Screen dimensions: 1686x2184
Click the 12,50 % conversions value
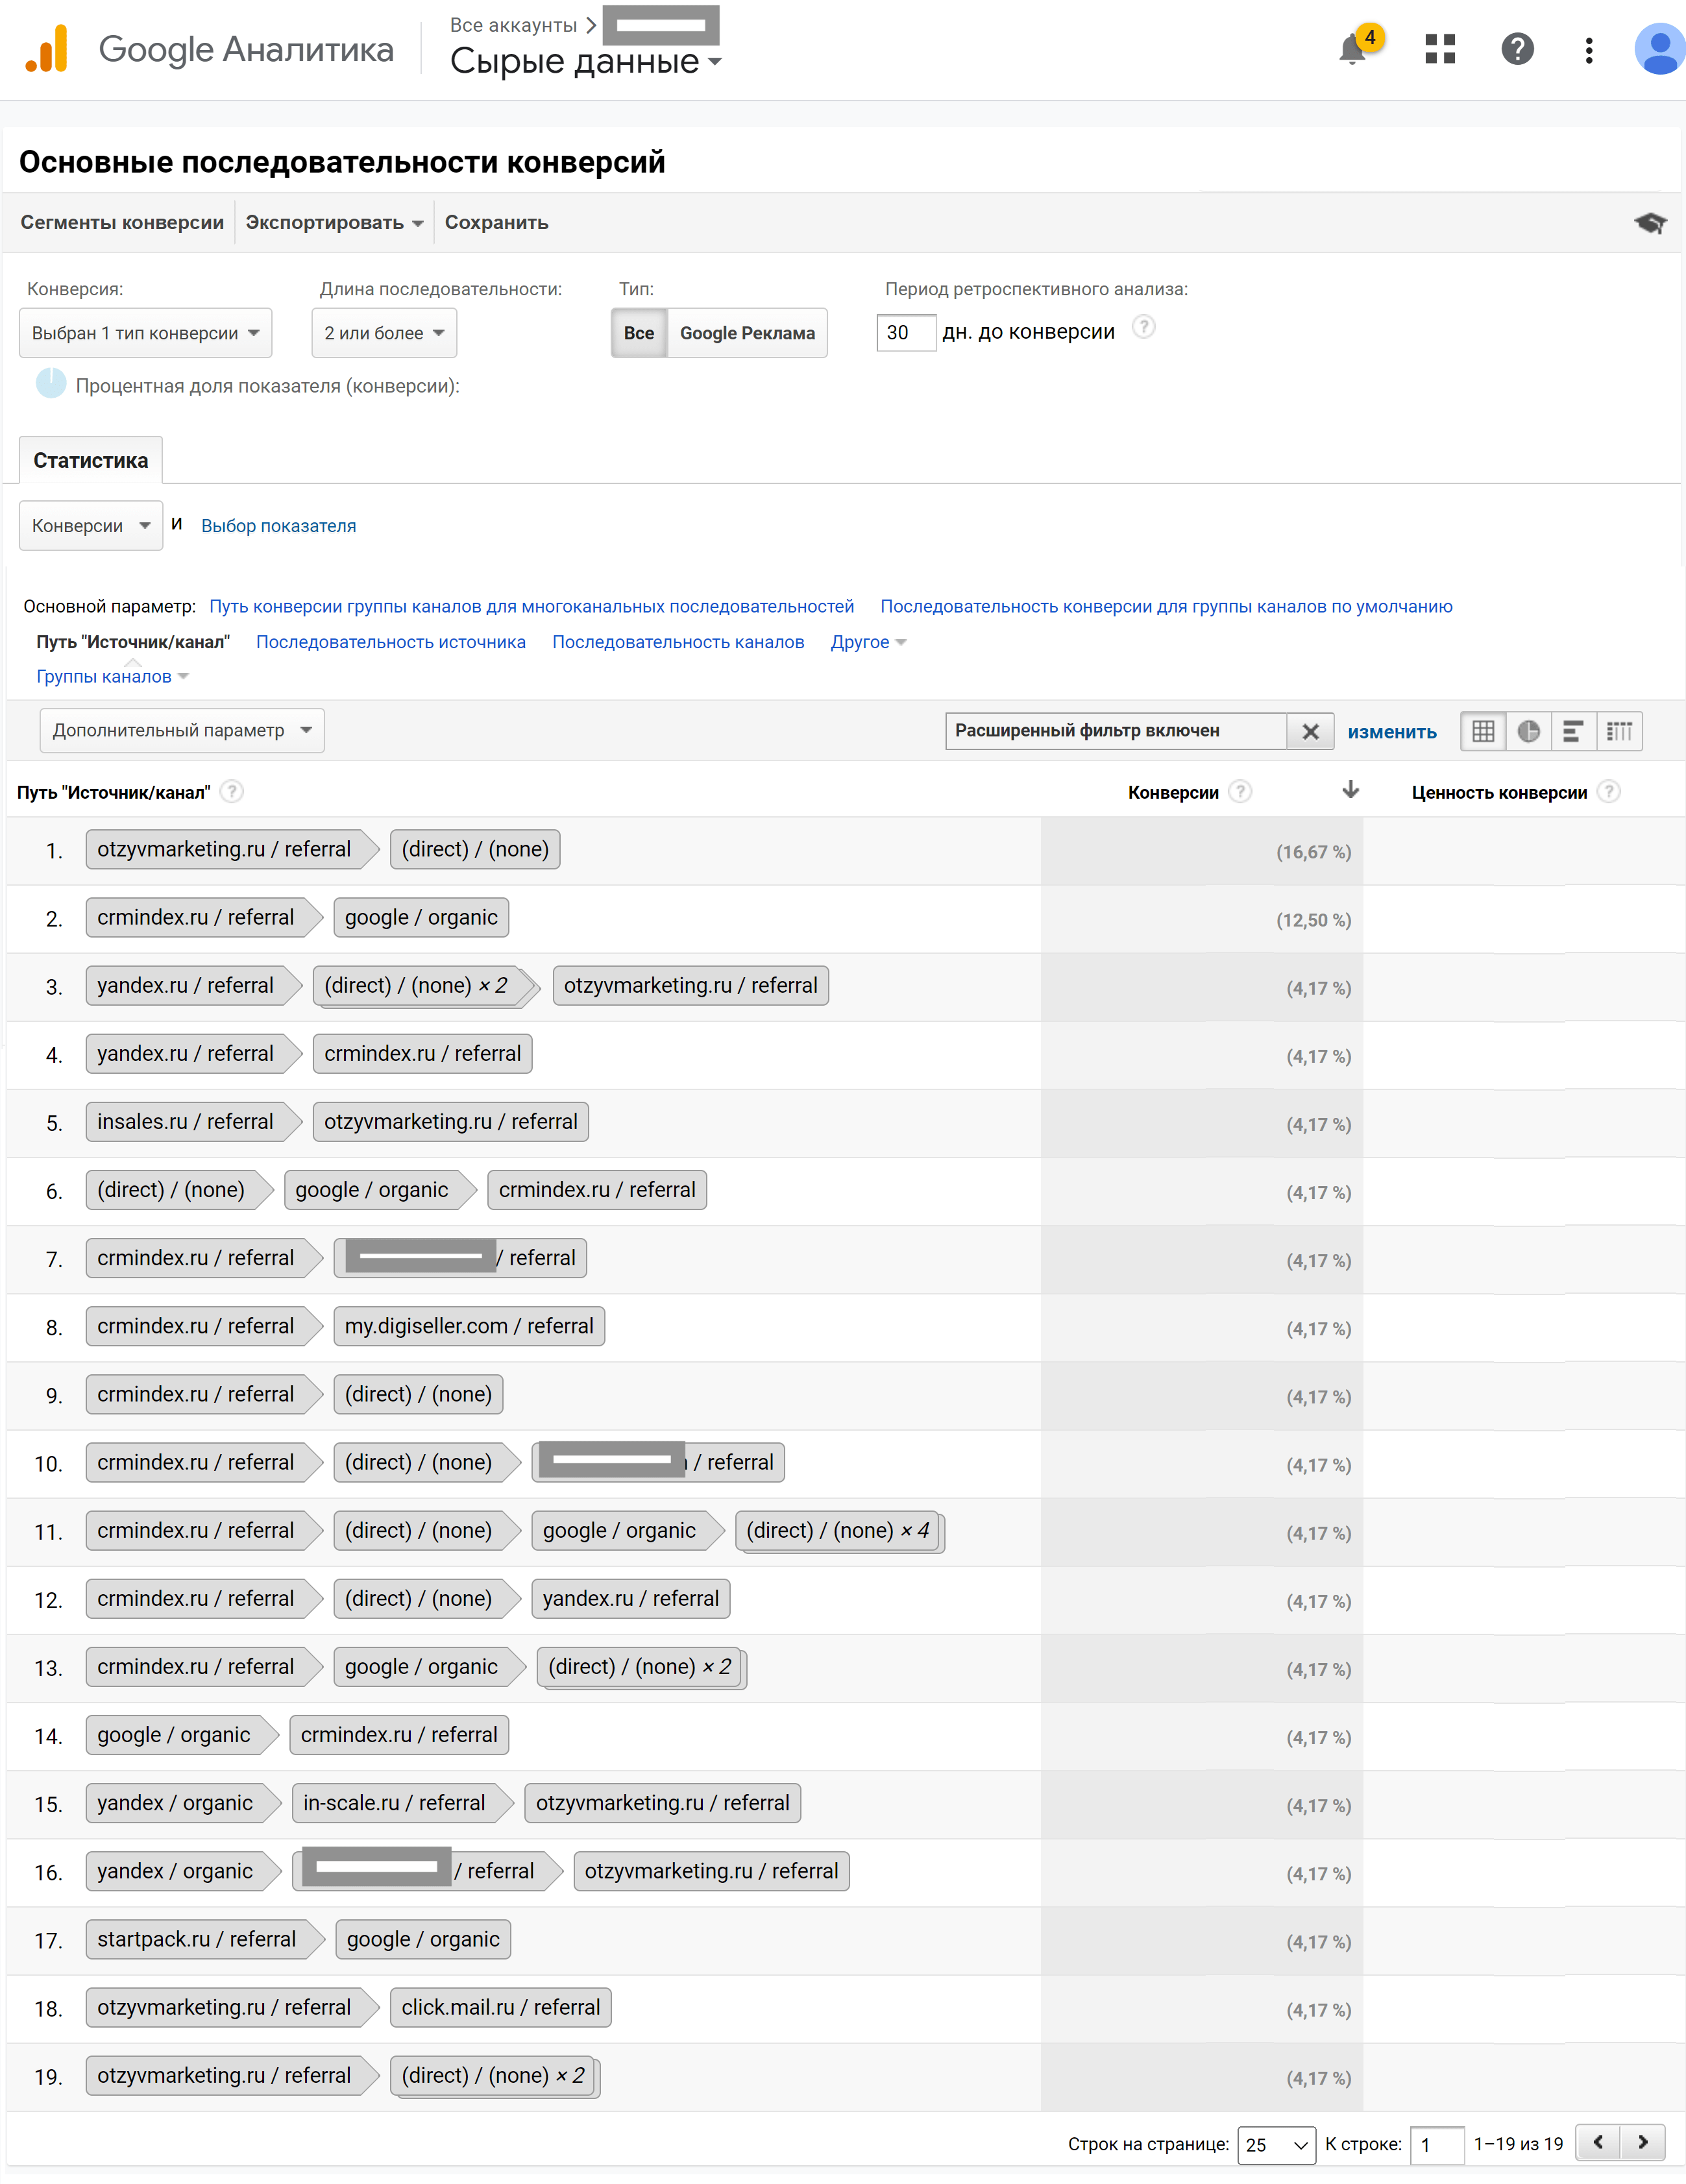point(1313,920)
